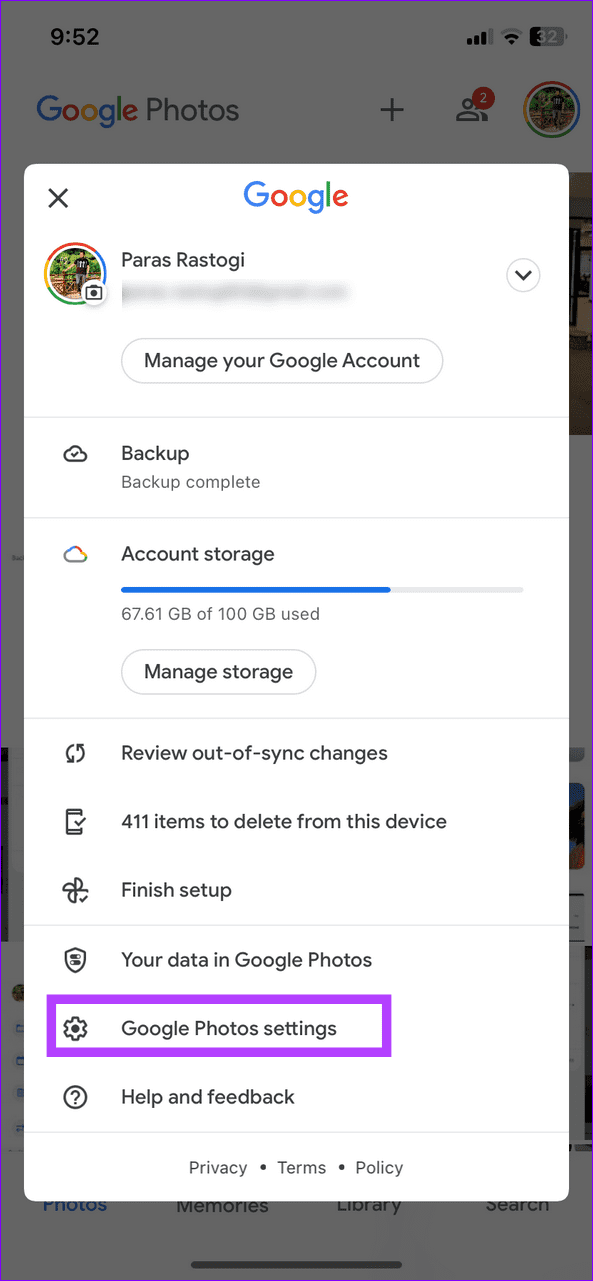Open the Privacy link
Image resolution: width=593 pixels, height=1281 pixels.
[218, 1167]
